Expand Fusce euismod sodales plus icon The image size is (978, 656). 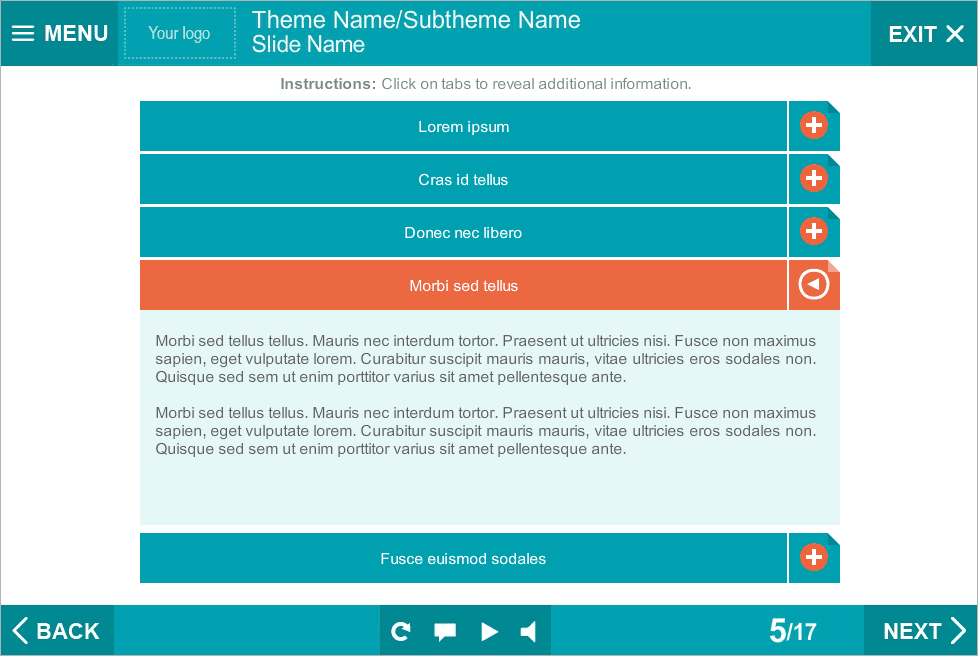click(x=814, y=558)
